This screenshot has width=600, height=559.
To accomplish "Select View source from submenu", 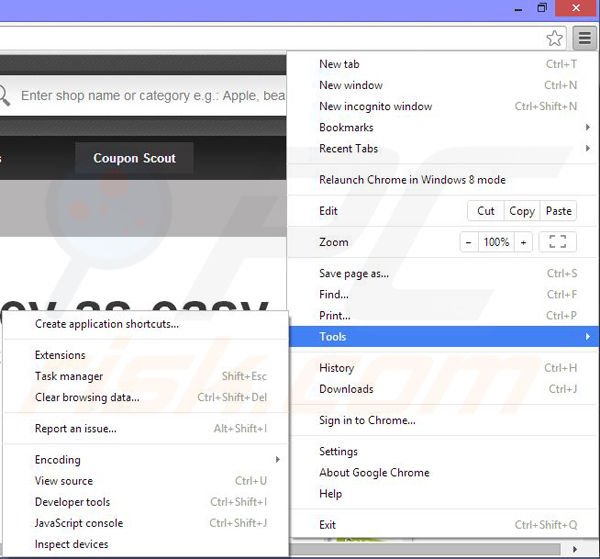I will point(145,481).
